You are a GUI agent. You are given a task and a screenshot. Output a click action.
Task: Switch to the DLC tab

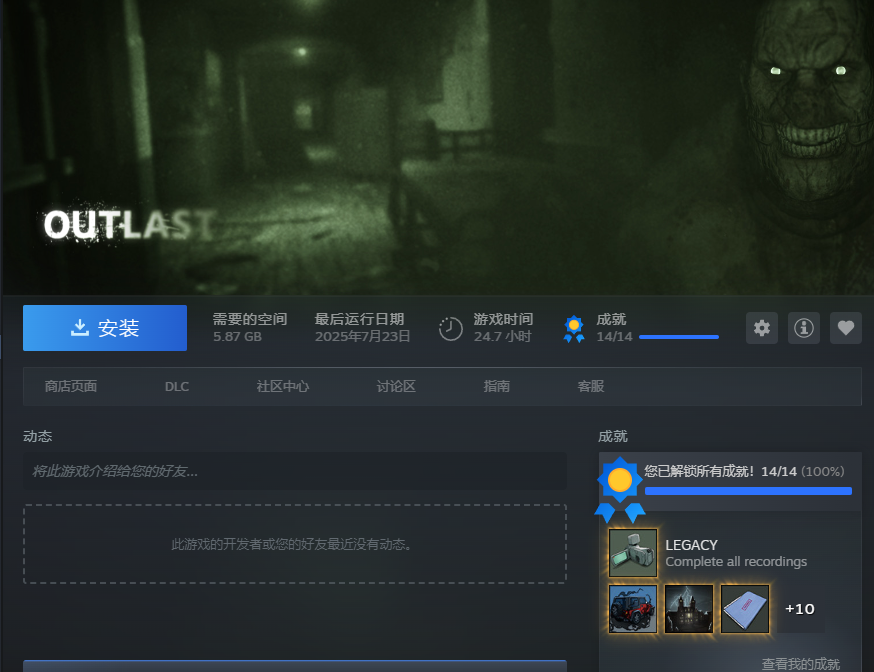[x=177, y=386]
